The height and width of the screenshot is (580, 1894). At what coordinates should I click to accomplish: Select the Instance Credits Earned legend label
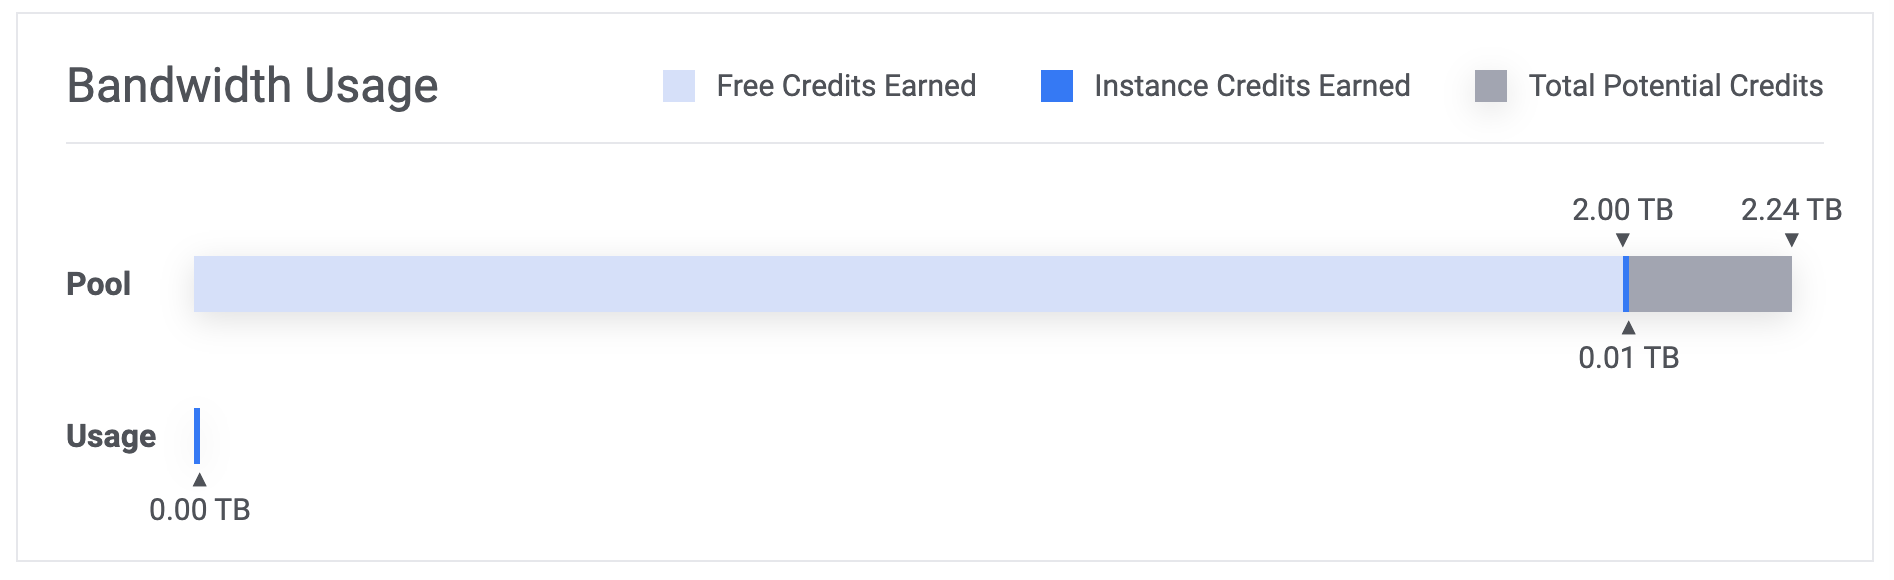[1252, 86]
